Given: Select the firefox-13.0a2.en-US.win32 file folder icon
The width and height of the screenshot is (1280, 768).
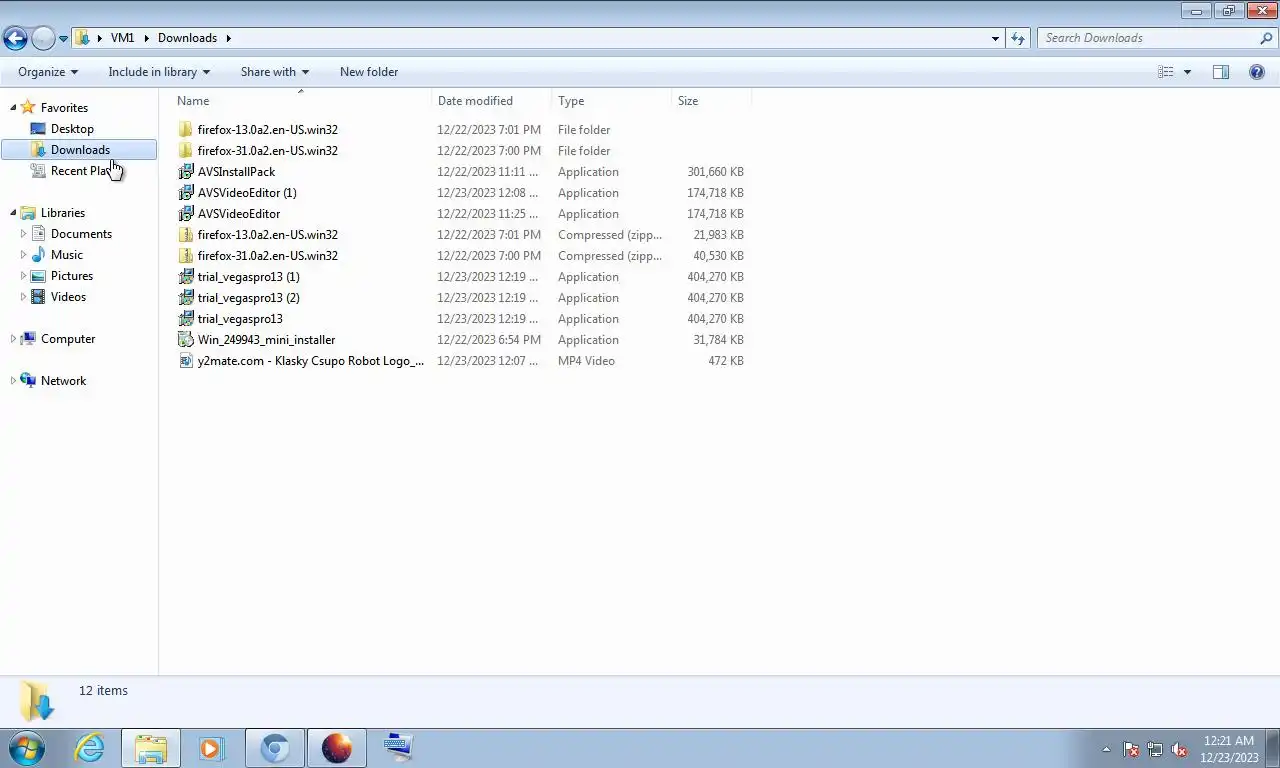Looking at the screenshot, I should pos(185,130).
